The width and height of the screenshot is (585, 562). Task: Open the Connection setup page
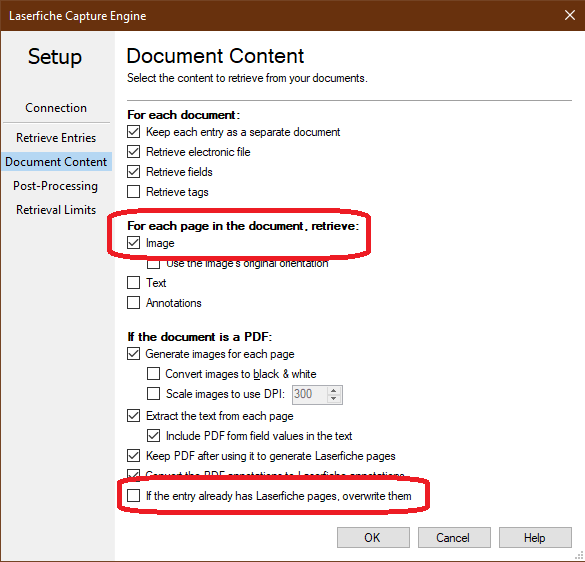56,108
